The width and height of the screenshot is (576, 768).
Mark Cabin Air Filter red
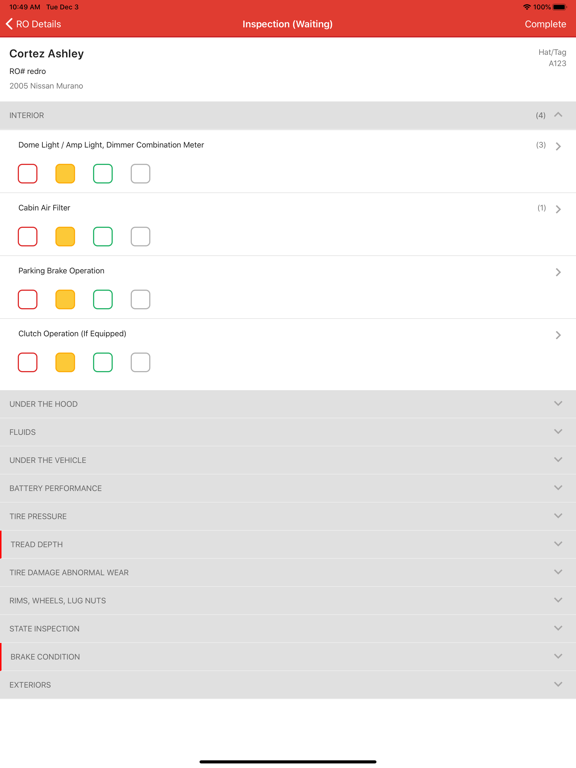point(27,237)
